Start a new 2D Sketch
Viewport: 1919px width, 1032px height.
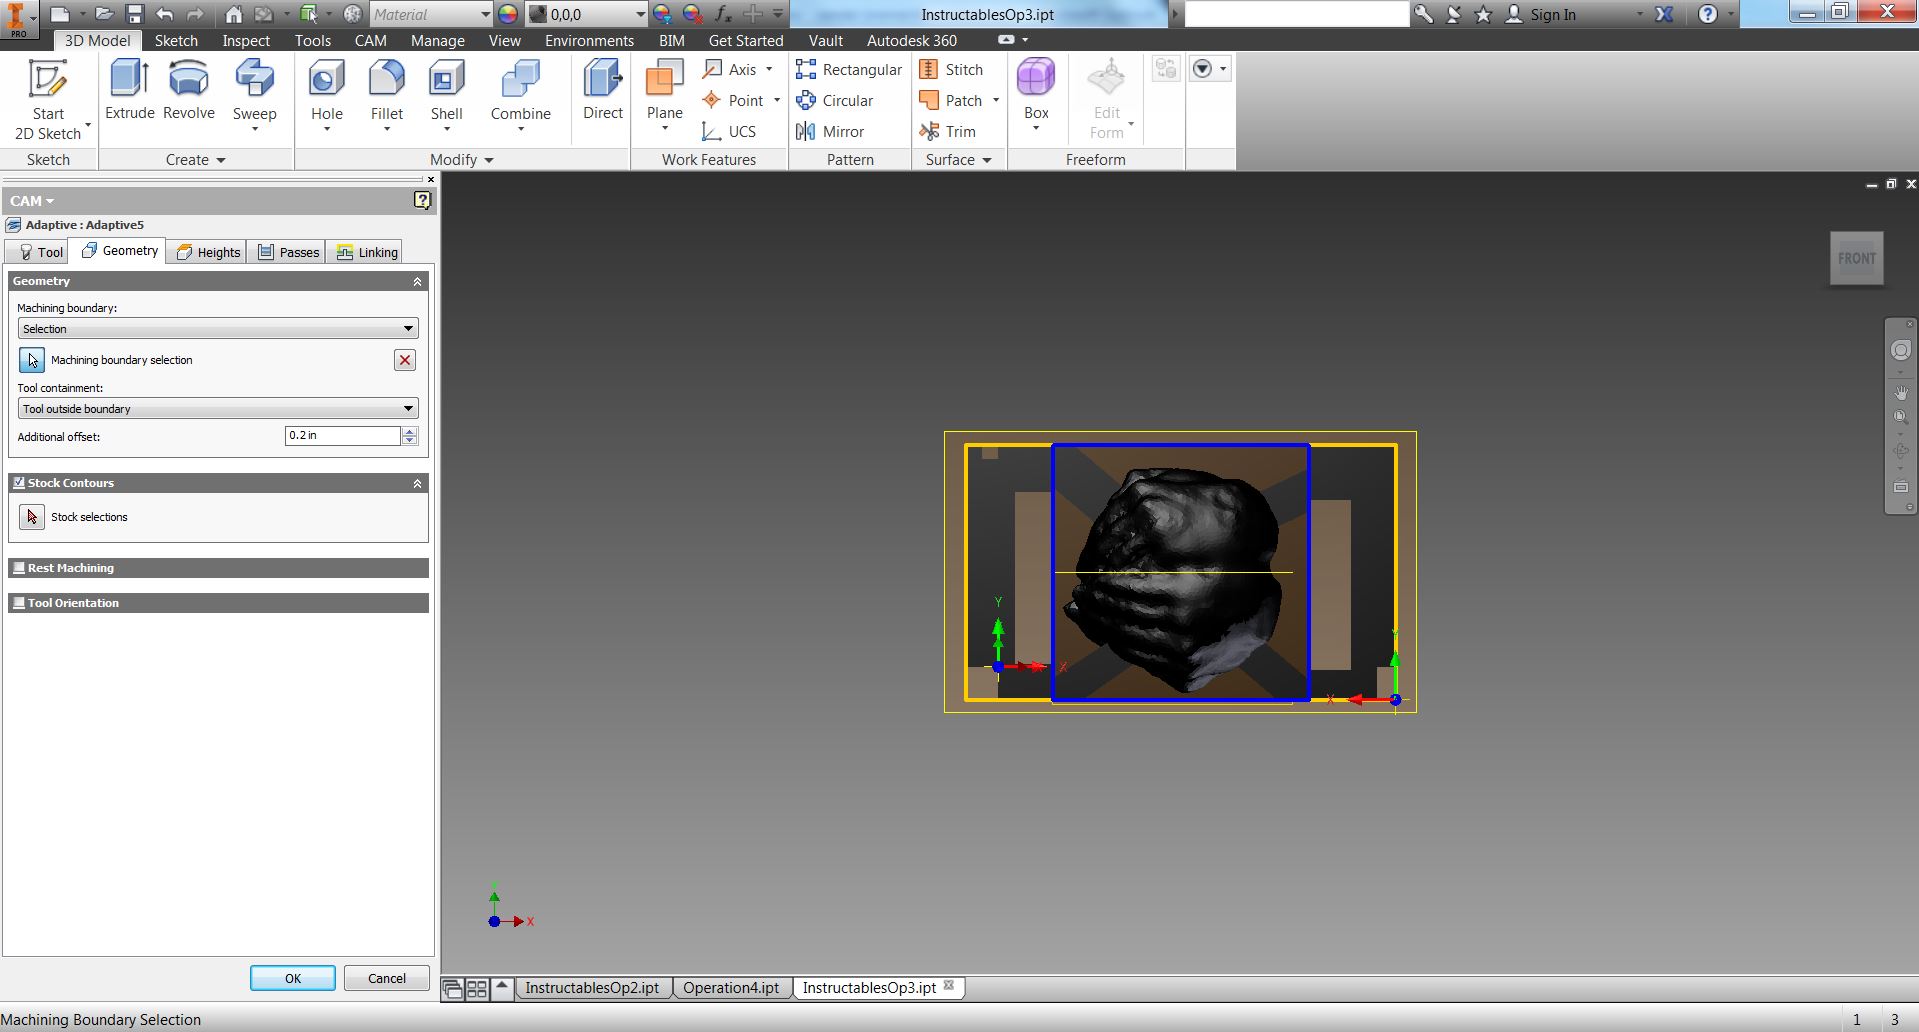point(48,99)
